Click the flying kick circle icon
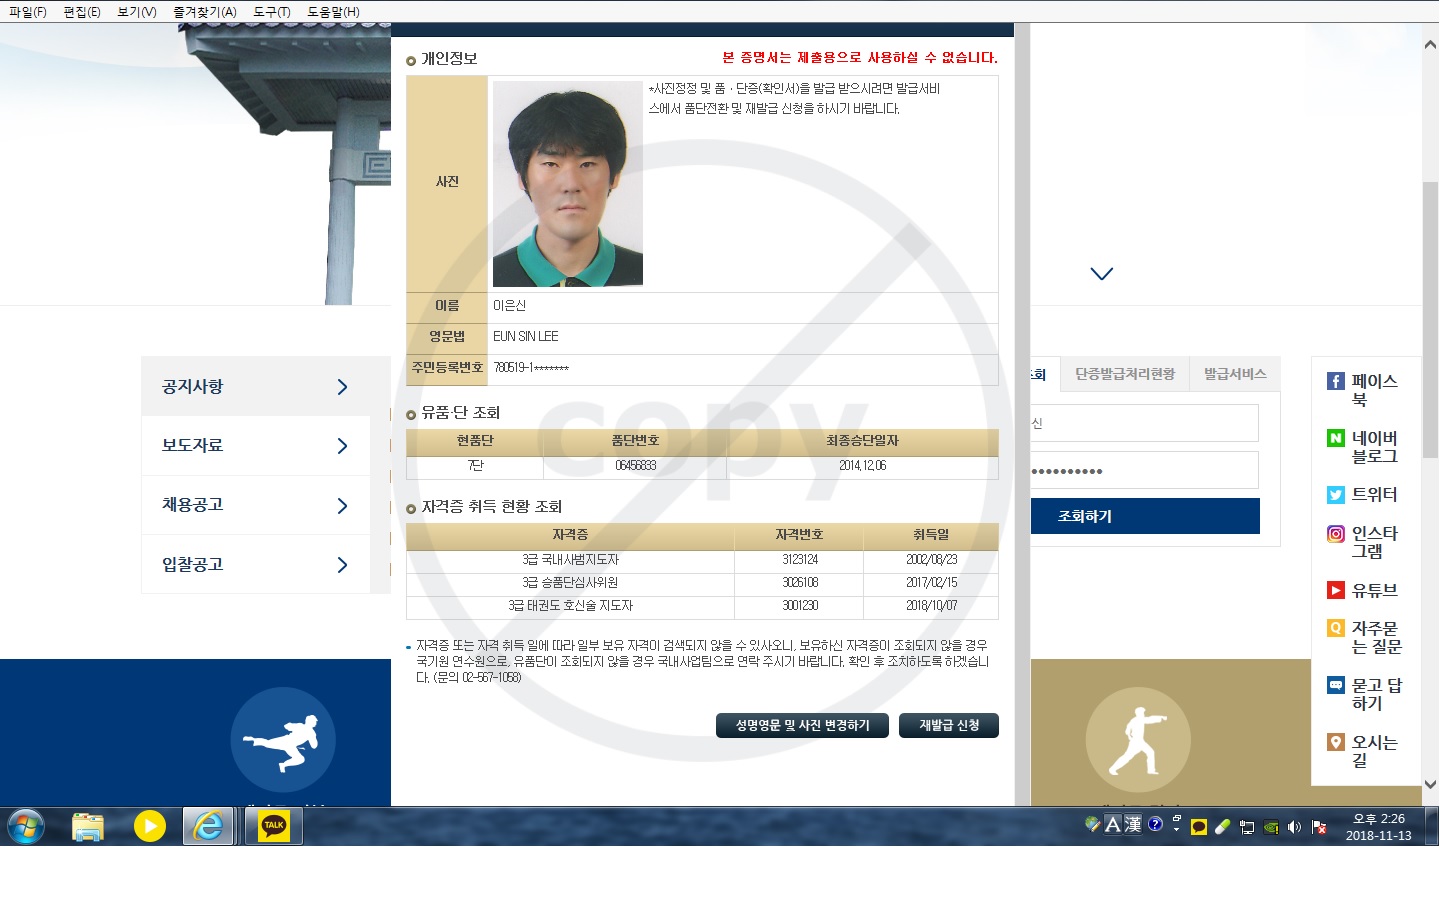The image size is (1440, 900). point(283,740)
